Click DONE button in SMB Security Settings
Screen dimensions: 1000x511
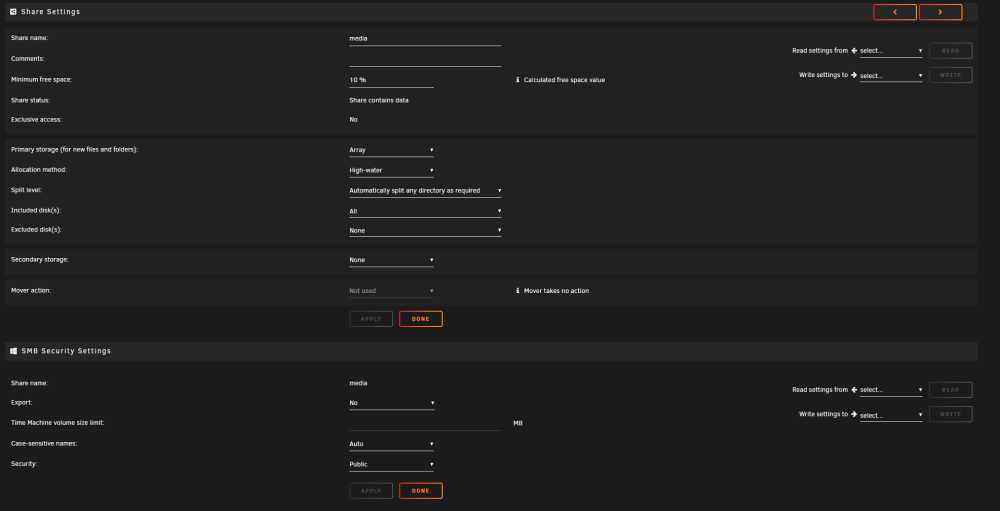[x=421, y=491]
